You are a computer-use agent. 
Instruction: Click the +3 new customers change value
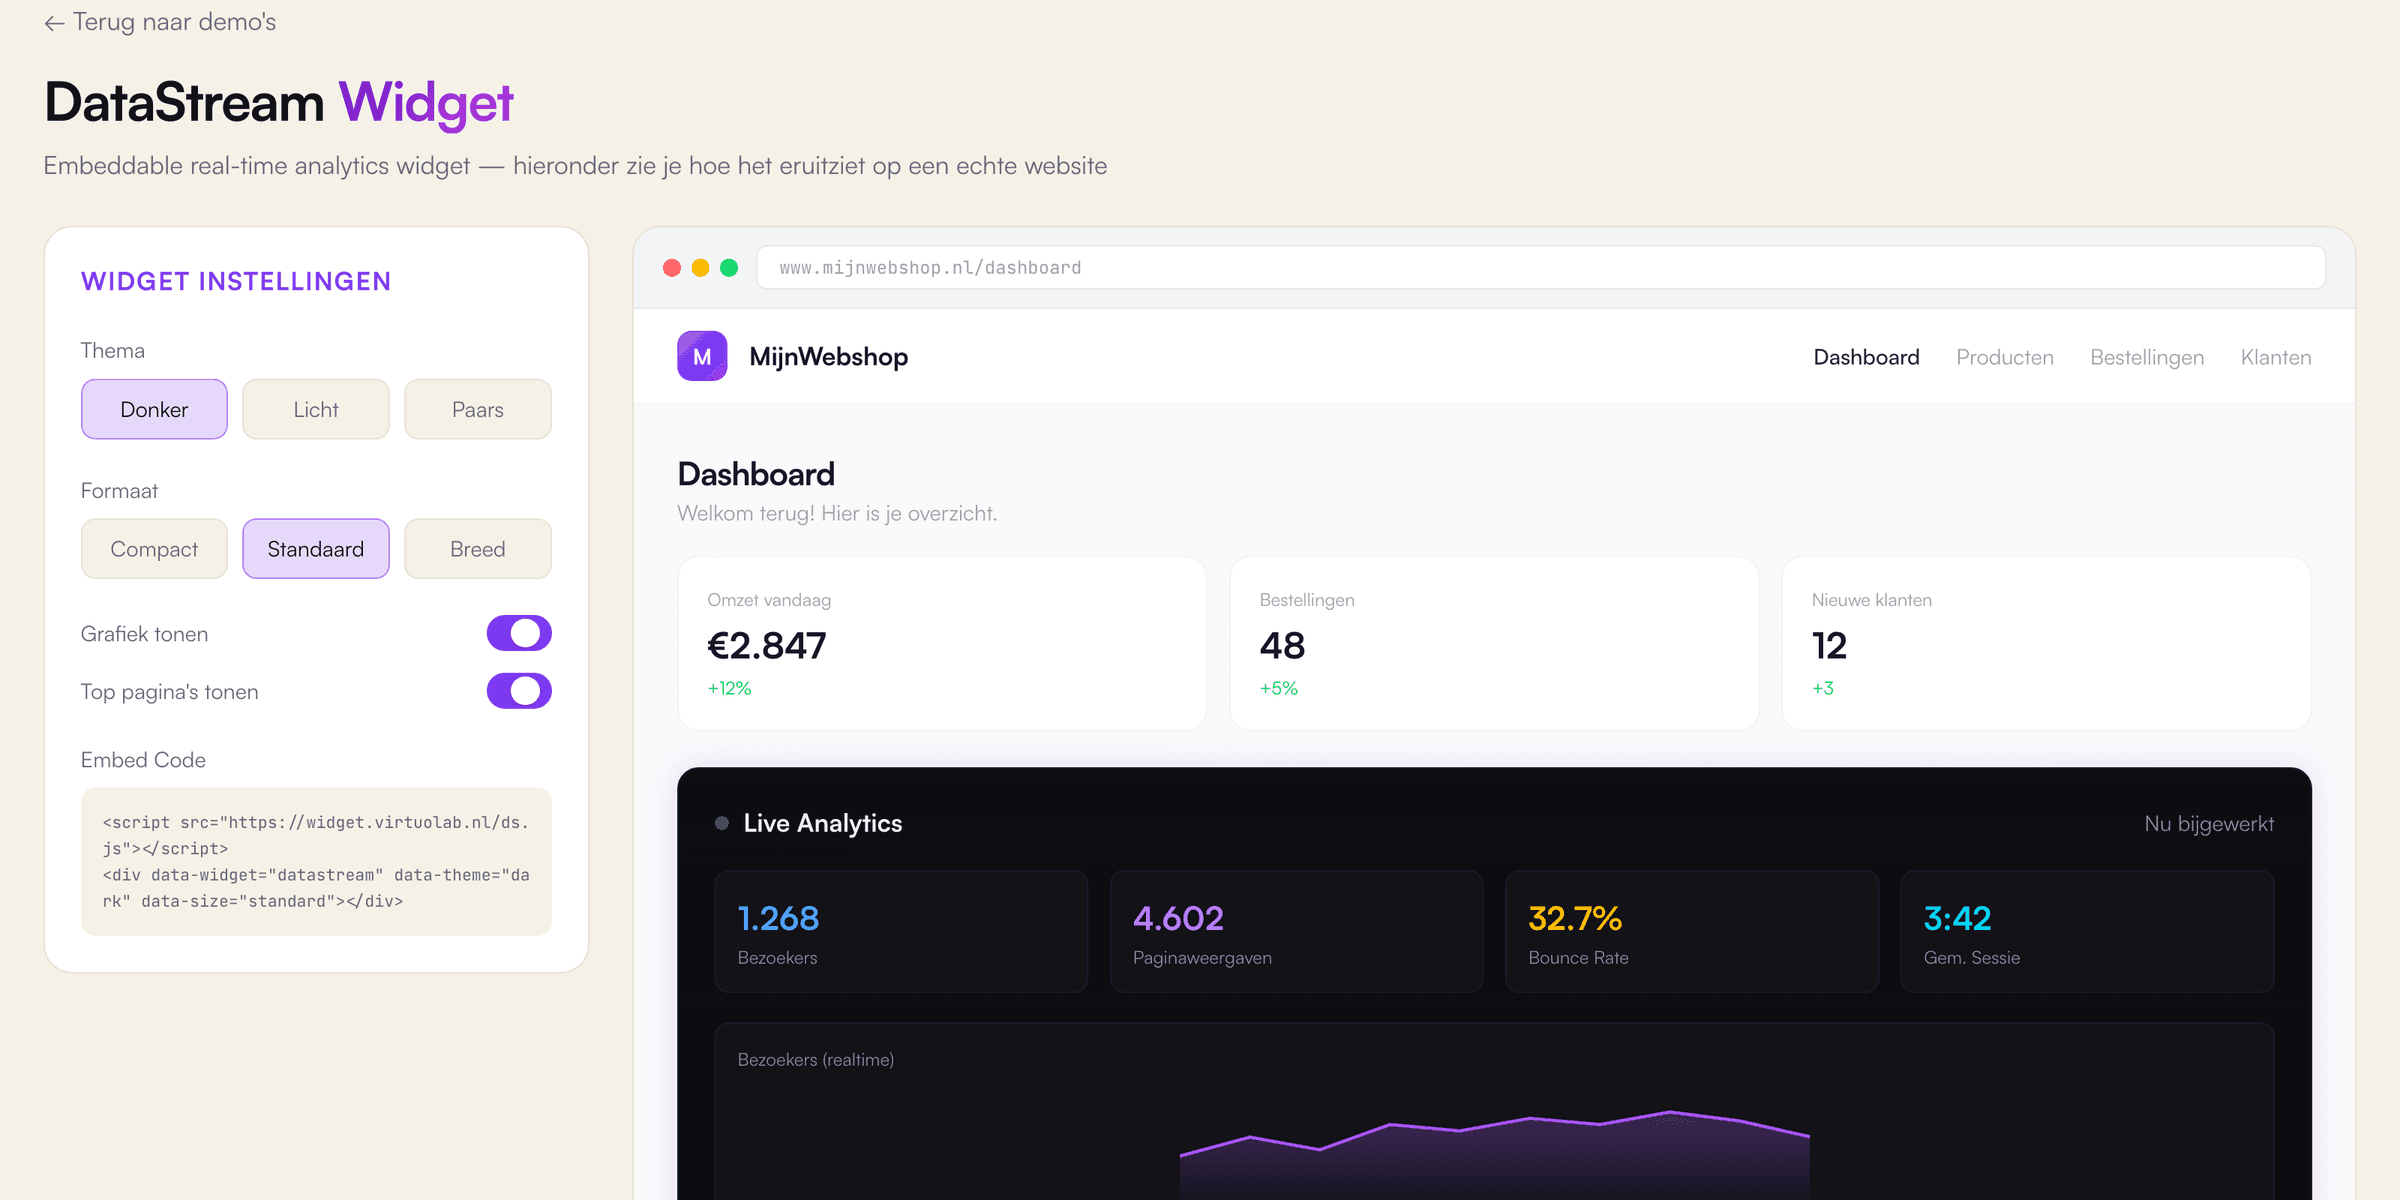point(1823,688)
